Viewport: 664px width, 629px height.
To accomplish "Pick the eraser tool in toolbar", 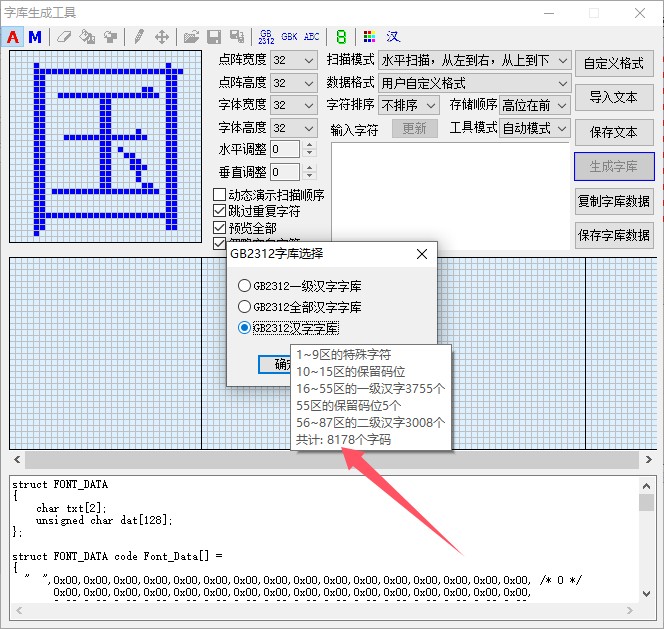I will (64, 37).
